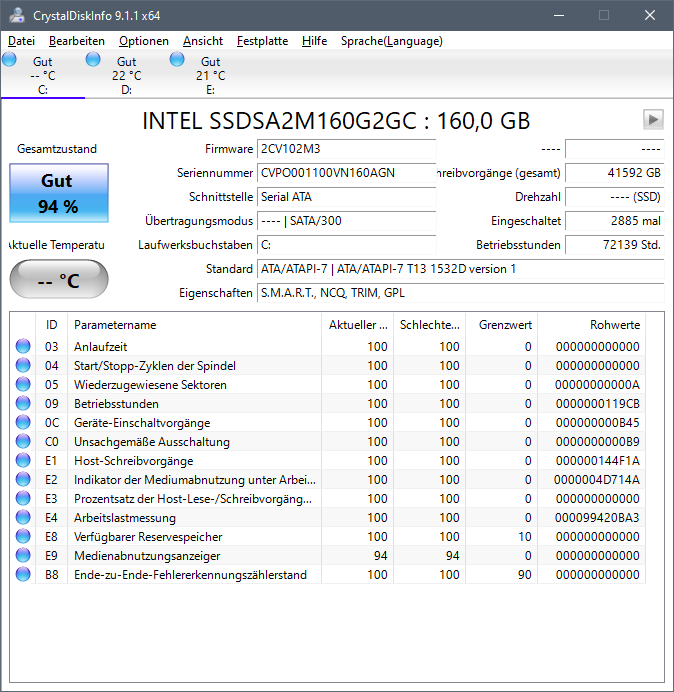Click the status orb of row 0C Geräte-Einschaltvorgänge

click(x=23, y=422)
